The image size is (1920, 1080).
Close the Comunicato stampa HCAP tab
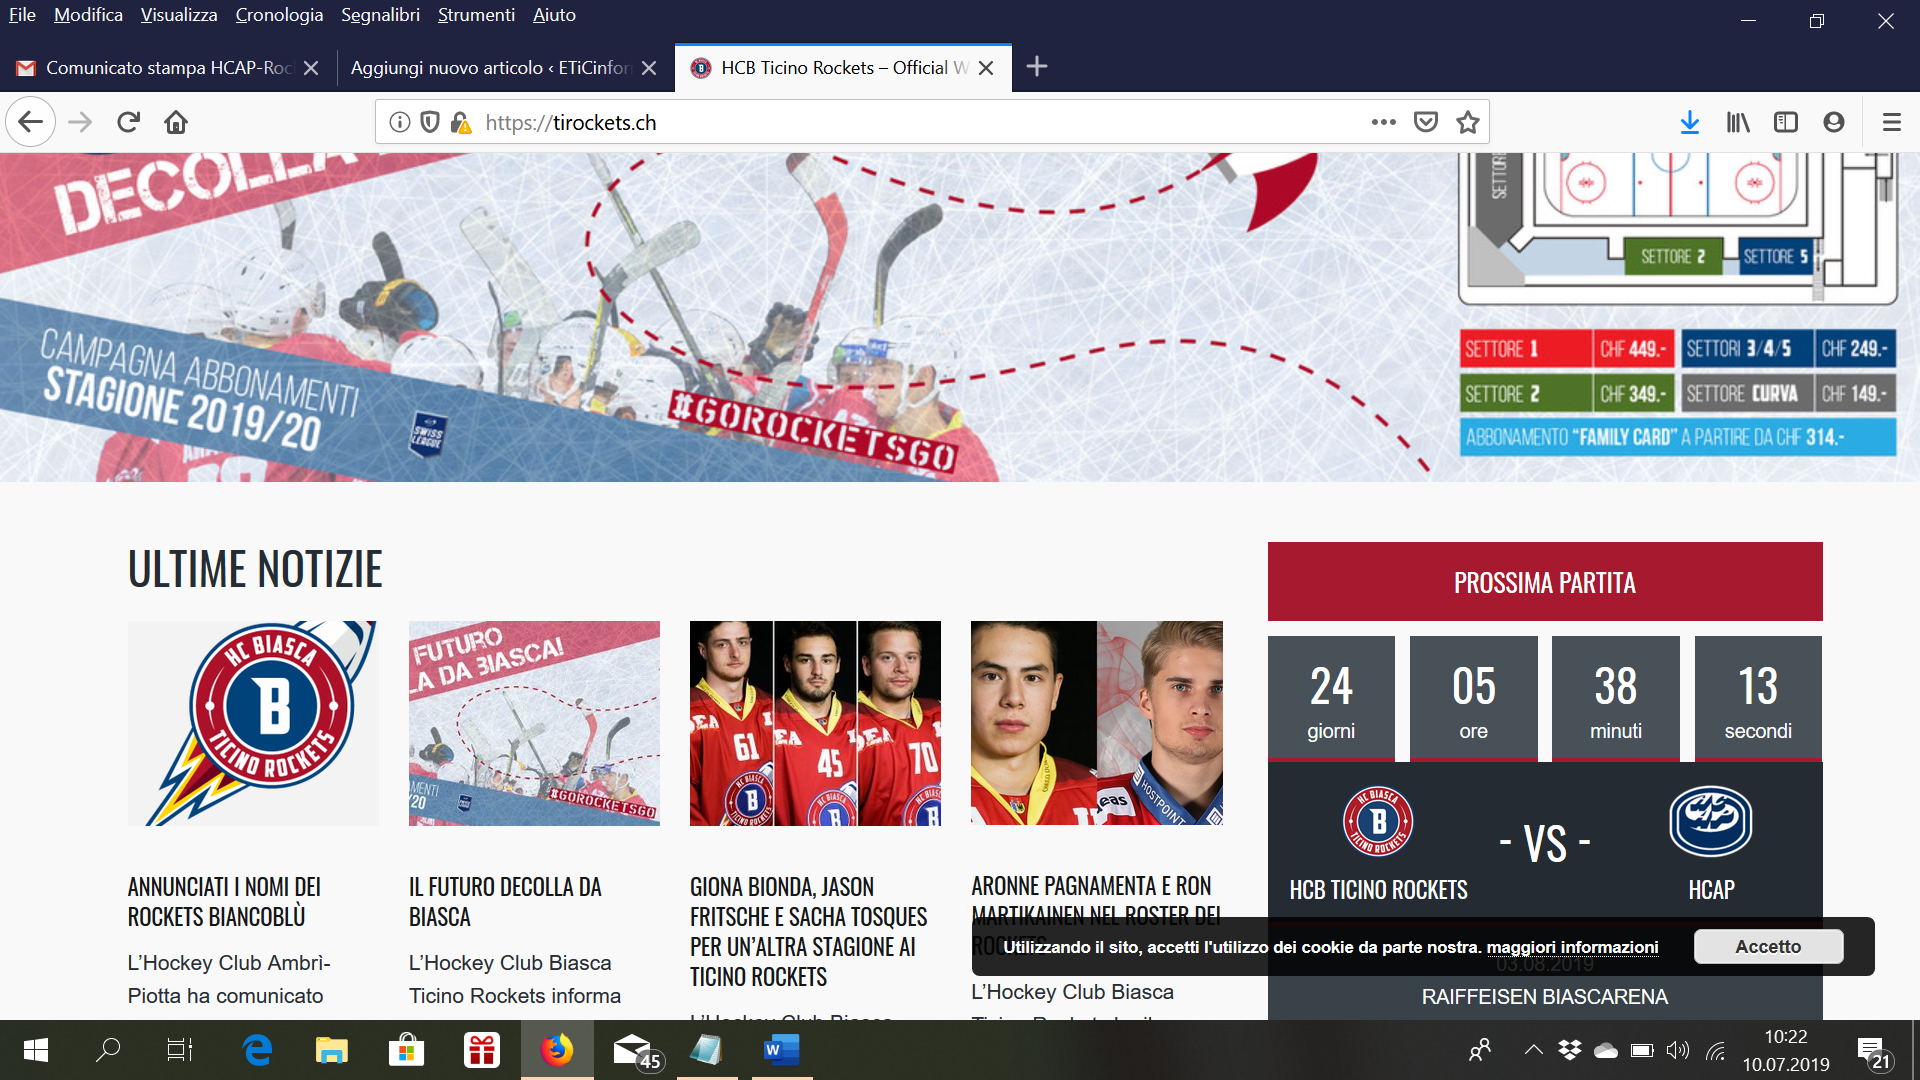(x=311, y=68)
